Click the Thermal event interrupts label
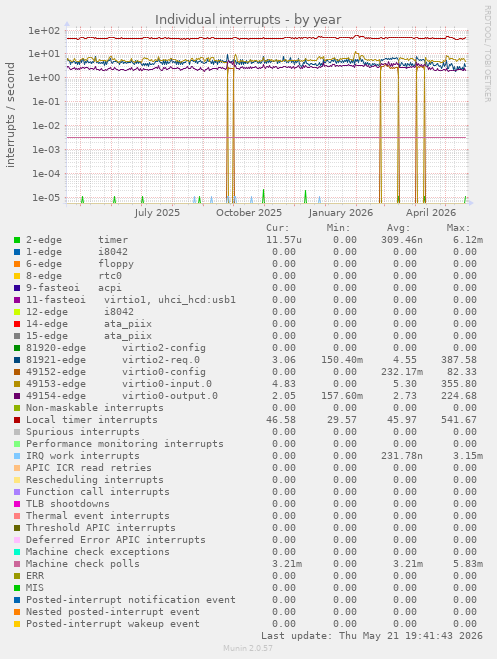Screen dimensions: 497x659 tap(98, 516)
